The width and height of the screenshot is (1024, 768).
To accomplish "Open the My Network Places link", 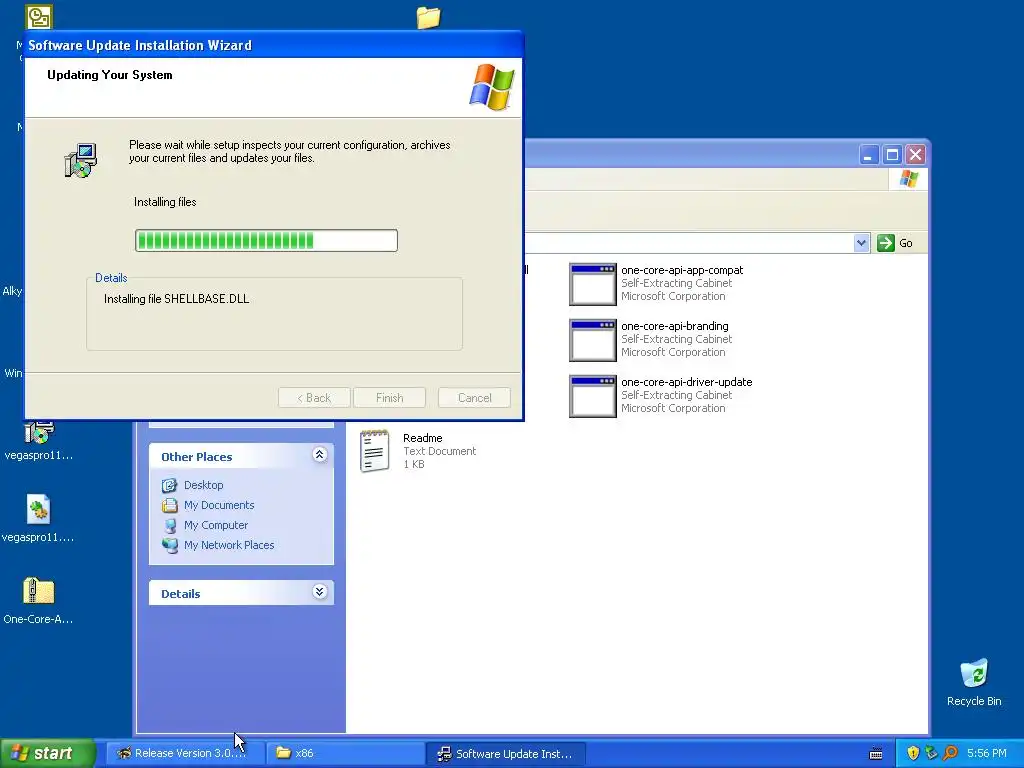I will [x=229, y=545].
